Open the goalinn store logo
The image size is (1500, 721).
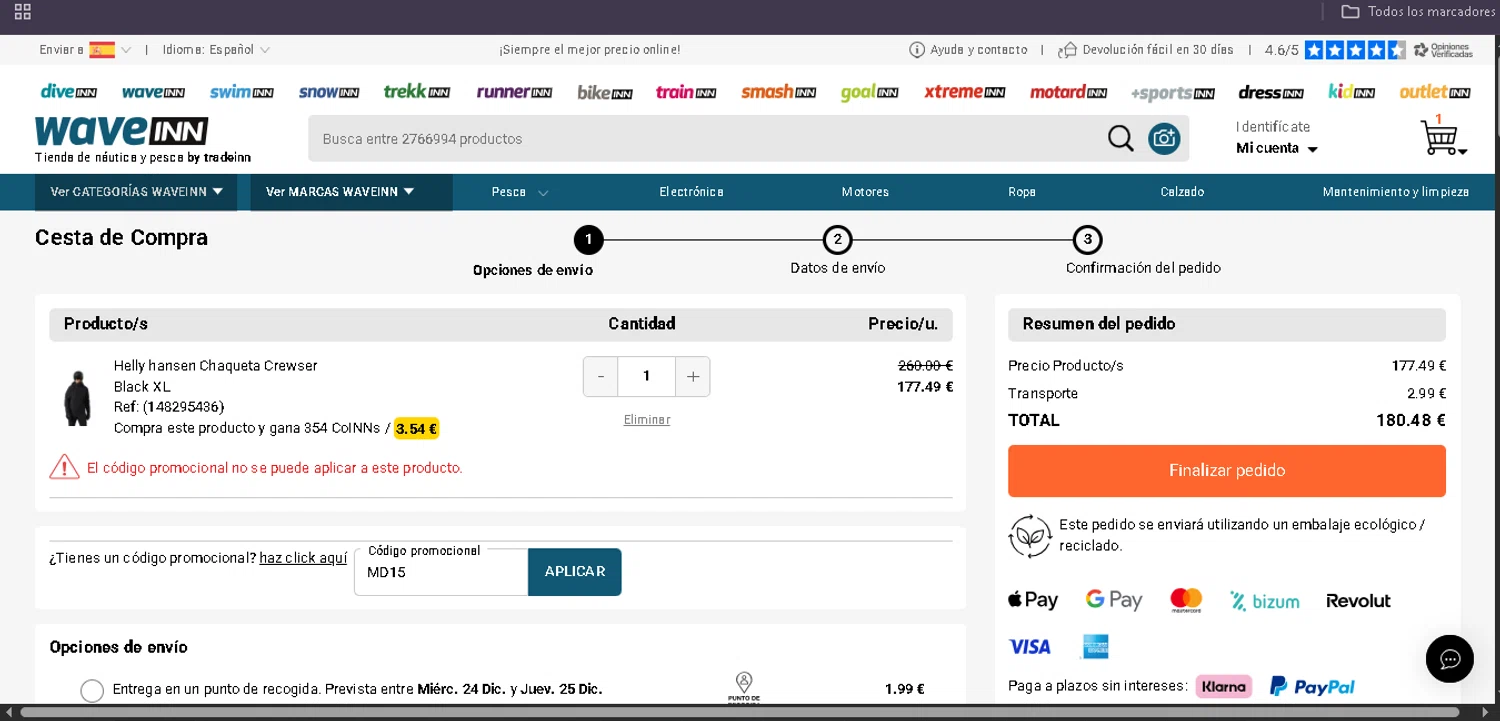point(869,92)
